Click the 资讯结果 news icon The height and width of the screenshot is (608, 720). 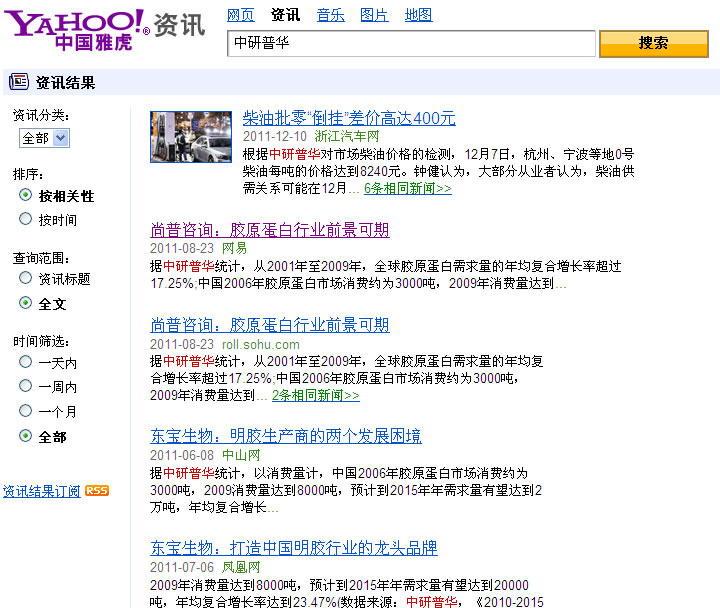coord(20,83)
